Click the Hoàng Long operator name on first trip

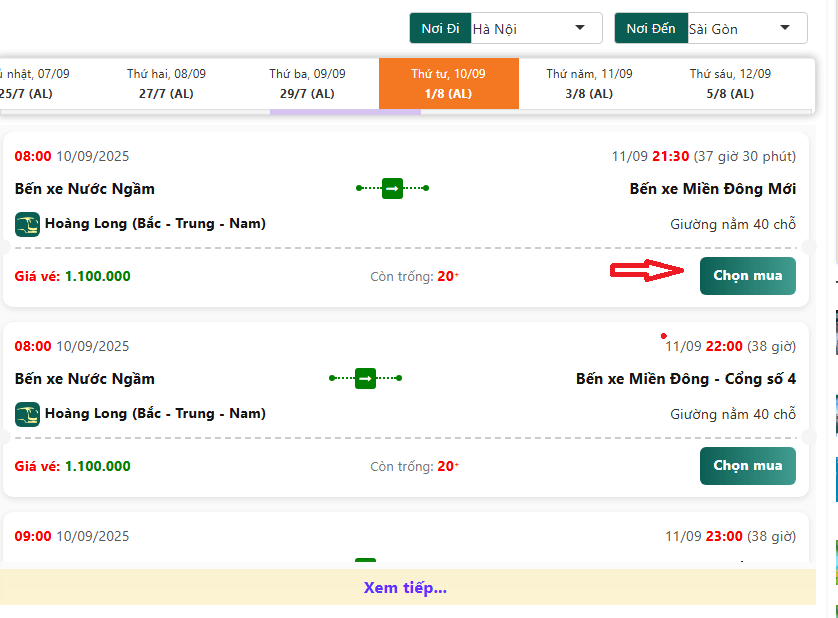pos(155,224)
